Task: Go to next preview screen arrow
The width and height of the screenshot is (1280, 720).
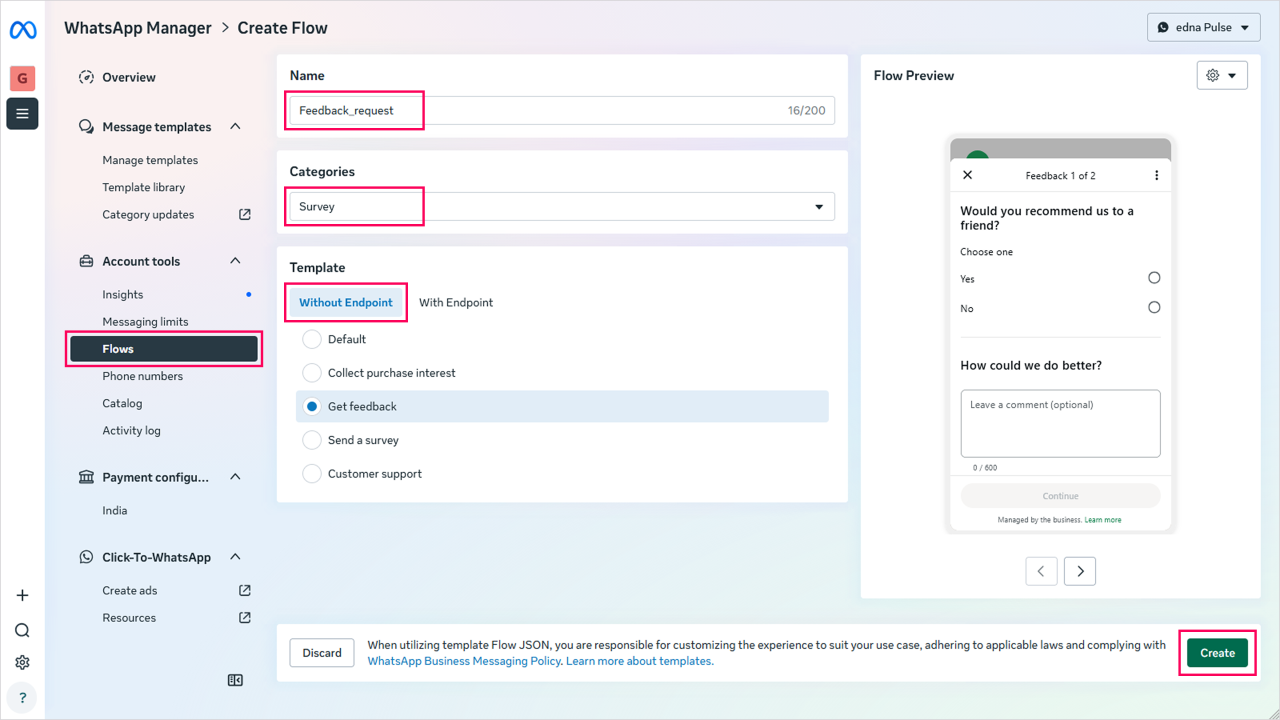Action: tap(1080, 571)
